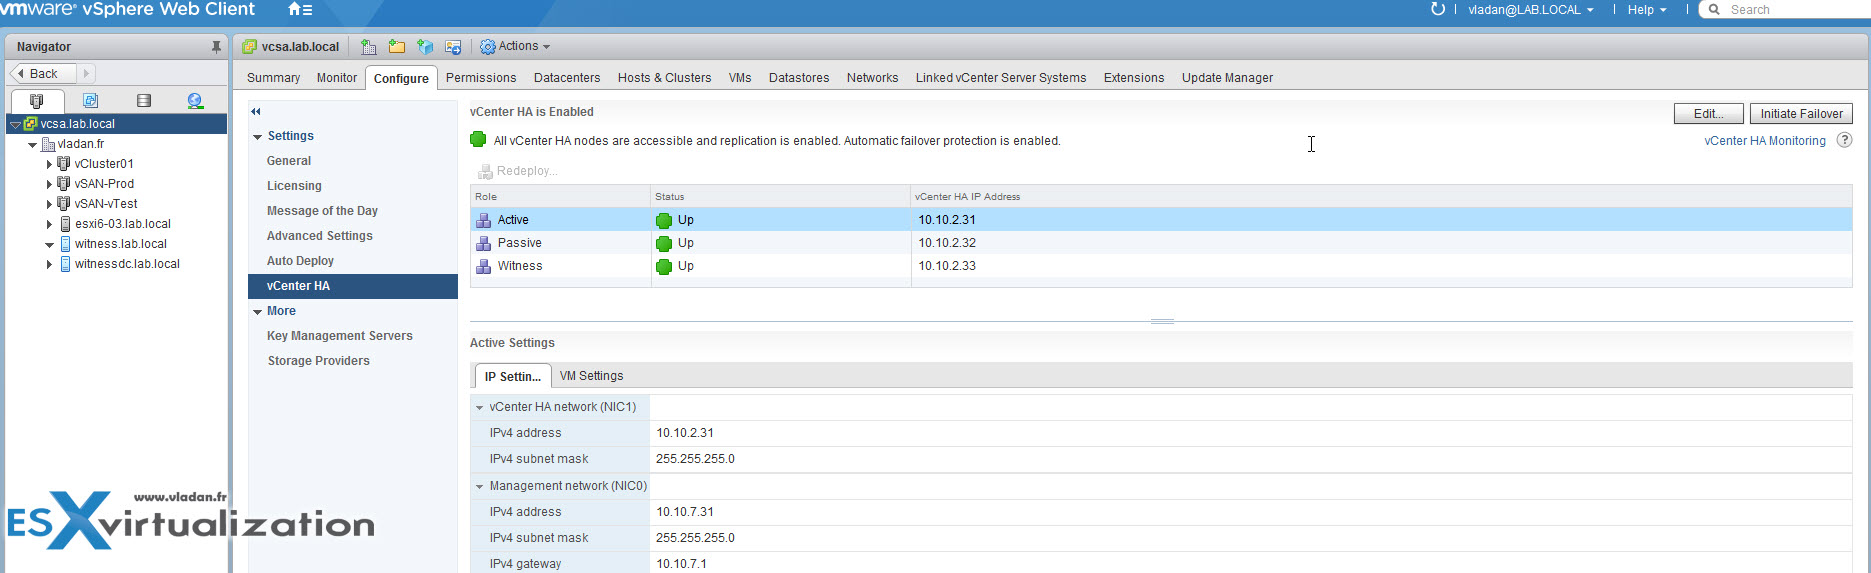1871x573 pixels.
Task: Select Auto Deploy setting
Action: click(300, 261)
